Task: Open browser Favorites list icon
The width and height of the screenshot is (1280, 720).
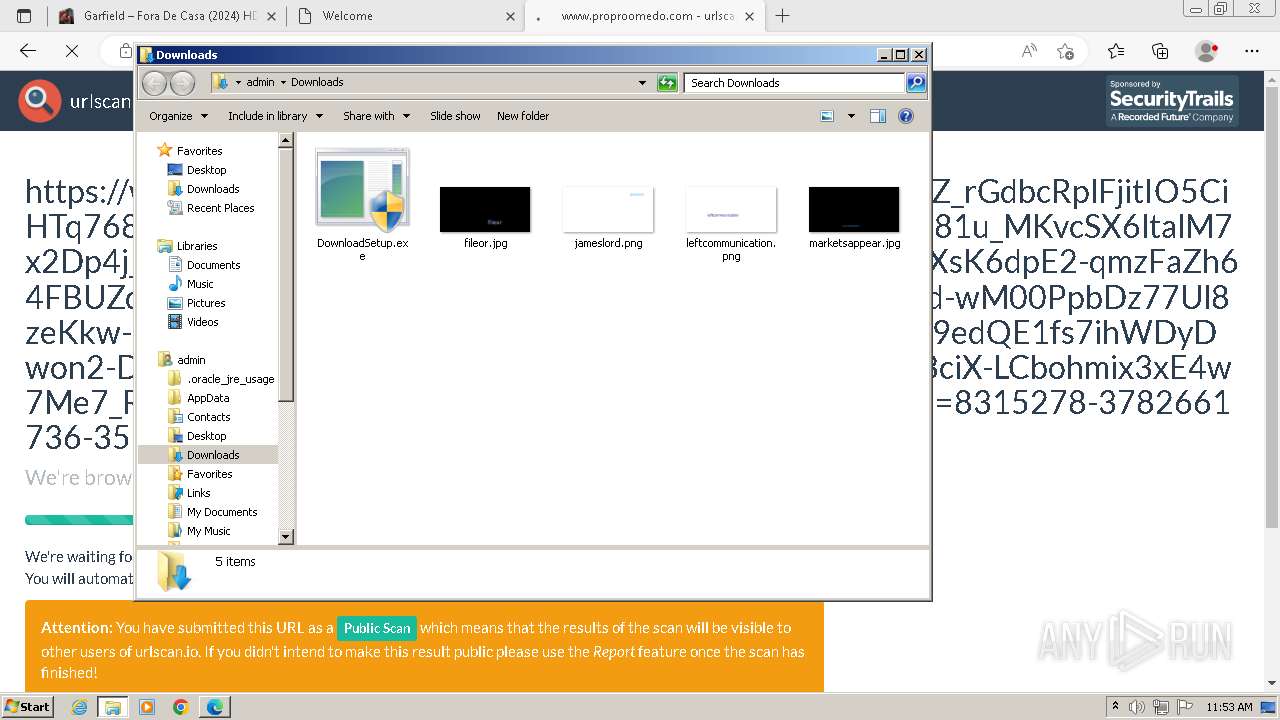Action: 1116,51
